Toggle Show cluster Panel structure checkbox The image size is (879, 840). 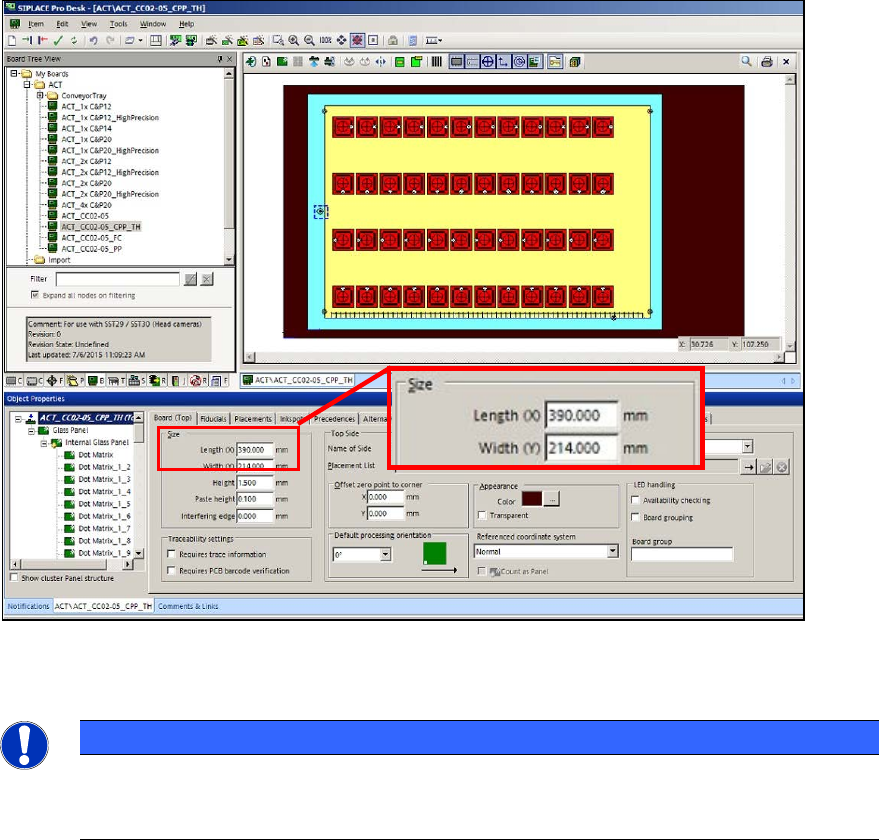click(x=14, y=578)
